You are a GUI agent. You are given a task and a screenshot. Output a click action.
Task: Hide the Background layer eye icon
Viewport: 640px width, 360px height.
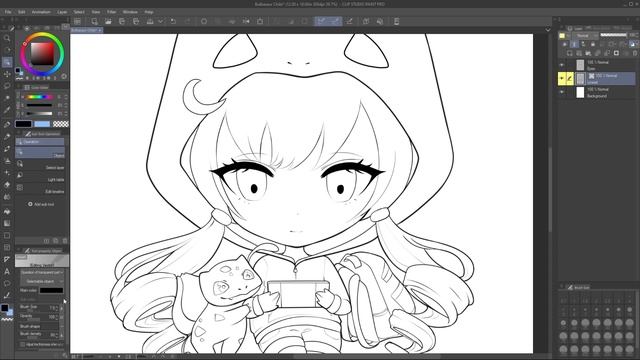562,92
